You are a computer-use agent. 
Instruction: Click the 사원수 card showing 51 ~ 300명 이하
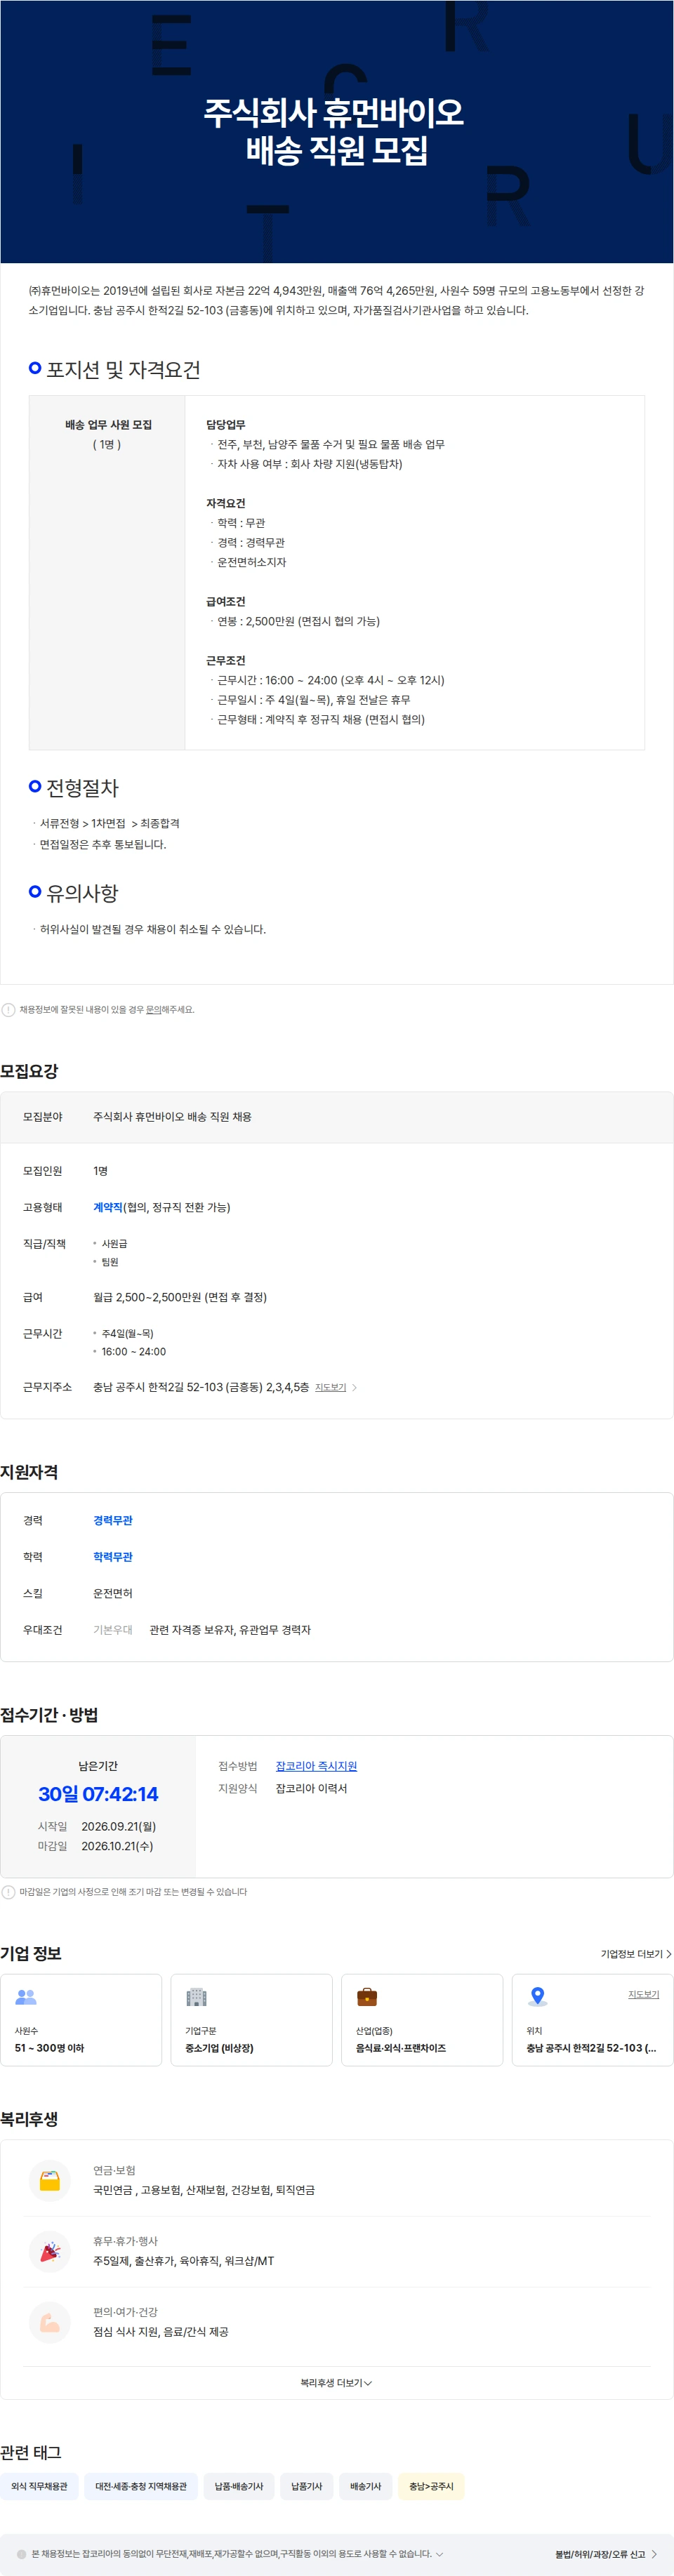tap(81, 2020)
